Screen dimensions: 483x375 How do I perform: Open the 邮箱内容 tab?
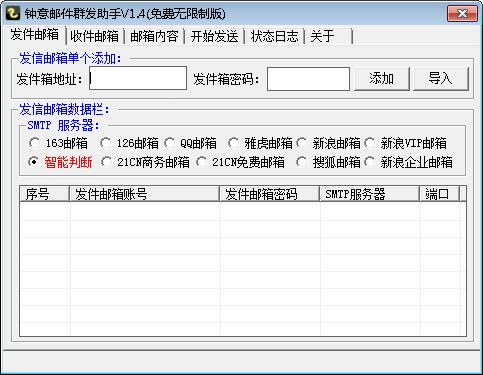click(154, 36)
